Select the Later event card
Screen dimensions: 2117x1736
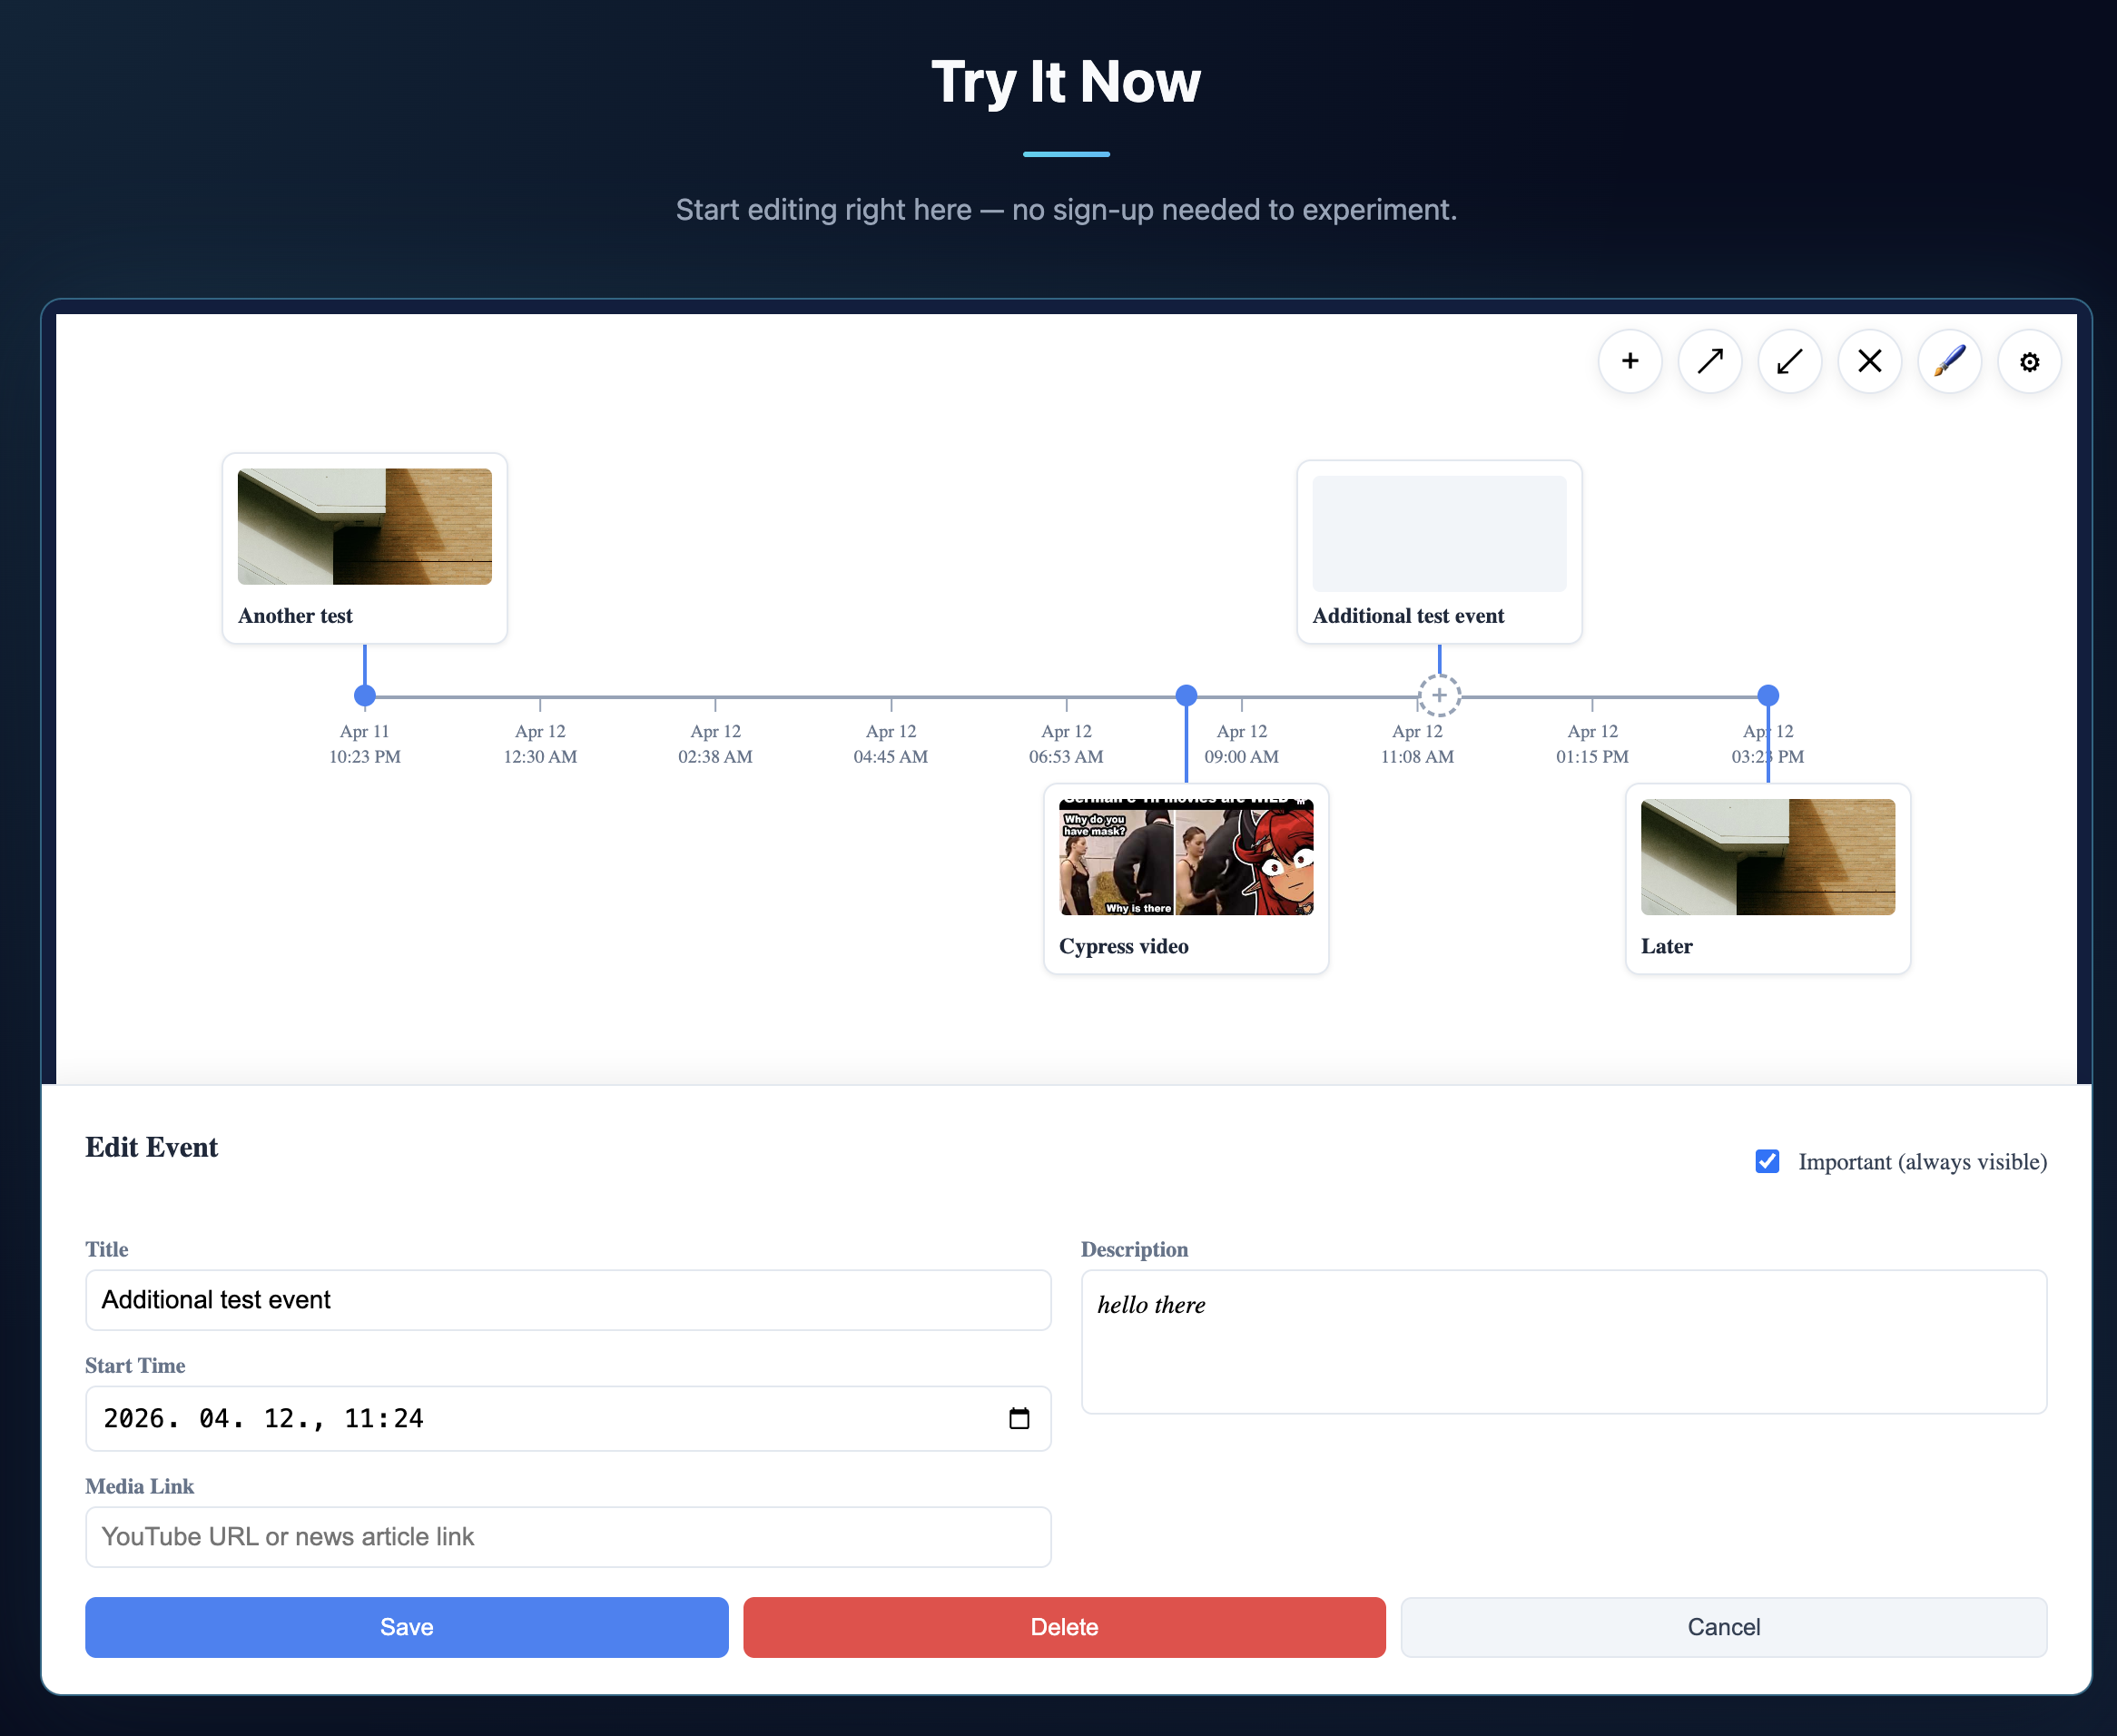click(1767, 878)
